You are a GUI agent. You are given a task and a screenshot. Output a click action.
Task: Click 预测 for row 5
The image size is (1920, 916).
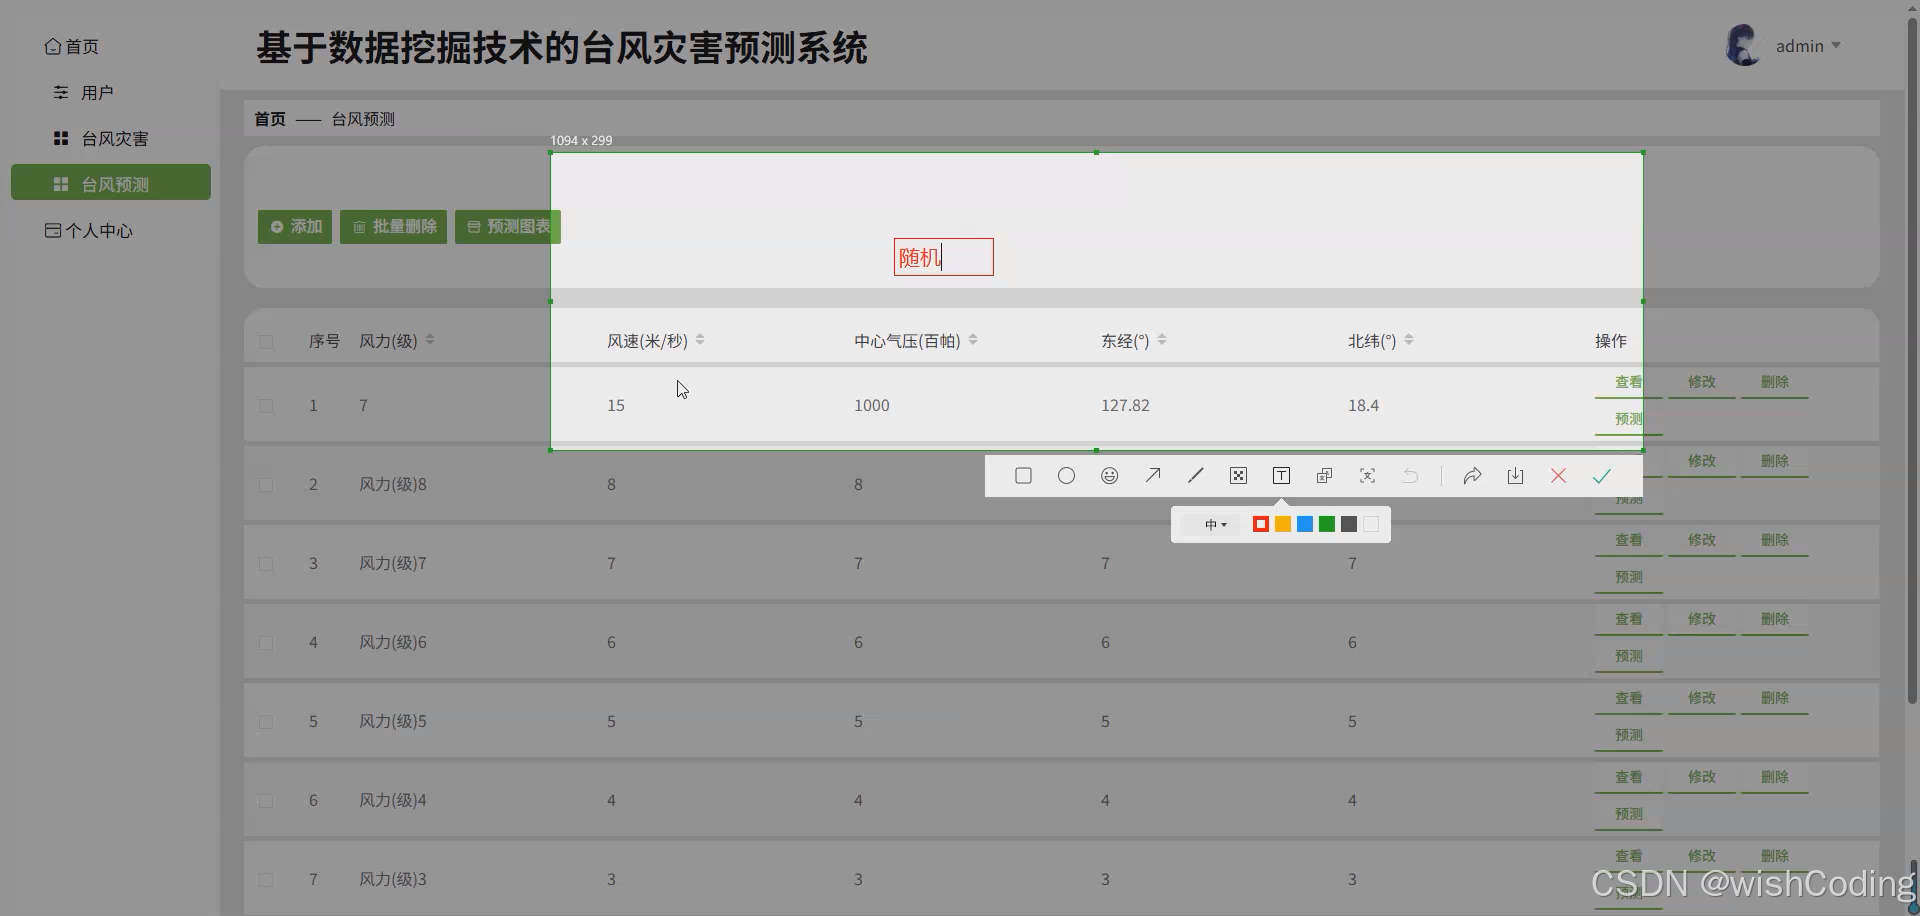1629,735
